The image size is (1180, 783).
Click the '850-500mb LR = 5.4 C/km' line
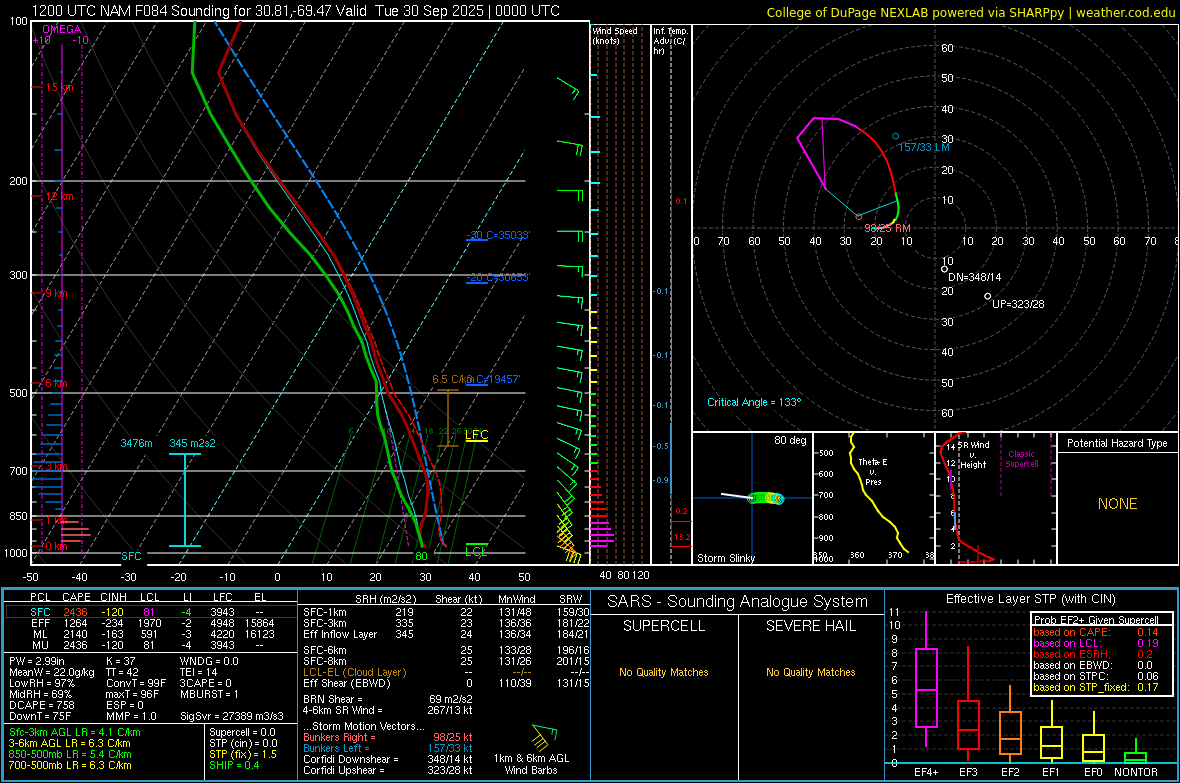click(70, 754)
